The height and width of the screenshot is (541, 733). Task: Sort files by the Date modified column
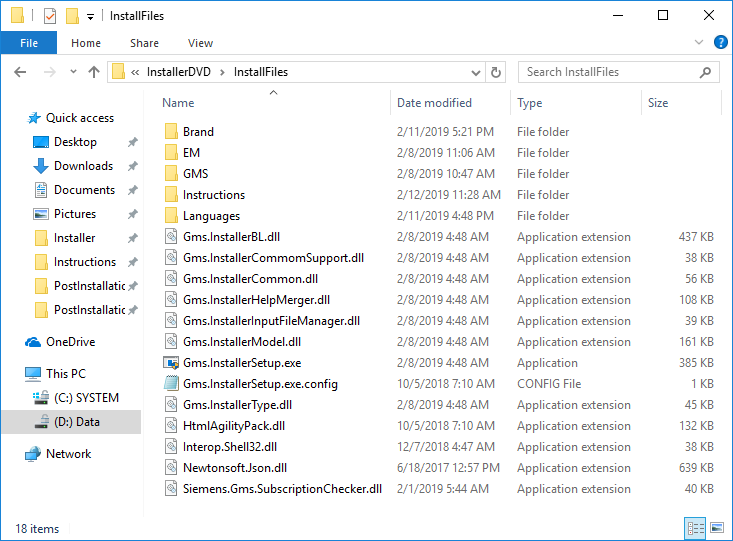pos(434,103)
